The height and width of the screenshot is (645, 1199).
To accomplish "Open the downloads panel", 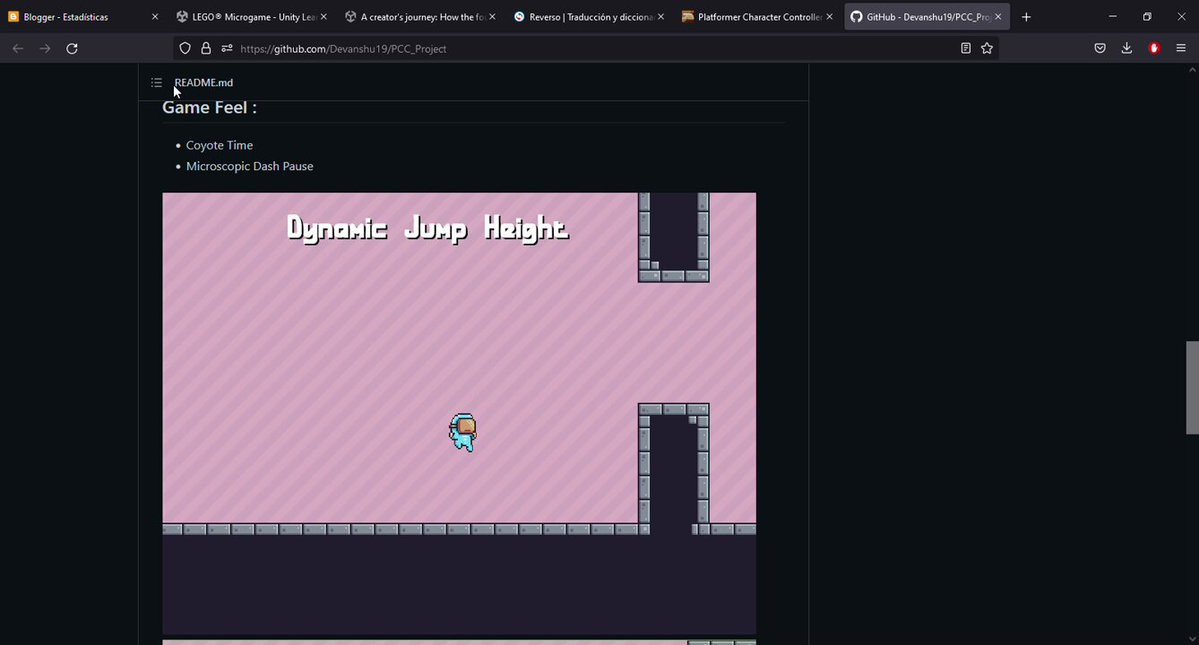I will tap(1126, 48).
